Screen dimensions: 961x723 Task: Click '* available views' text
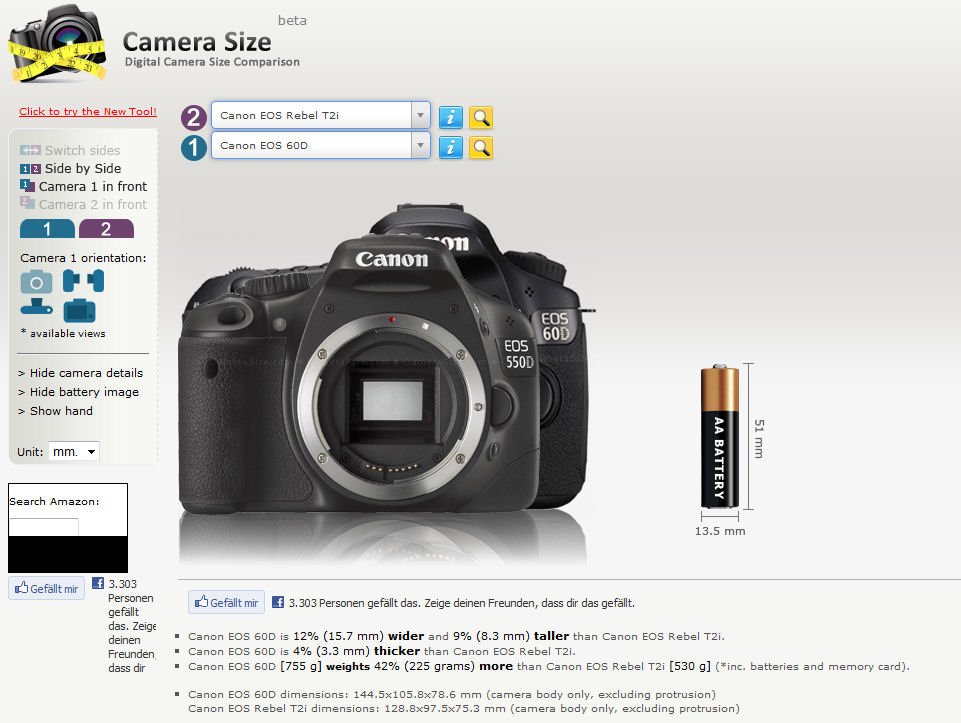pos(63,333)
